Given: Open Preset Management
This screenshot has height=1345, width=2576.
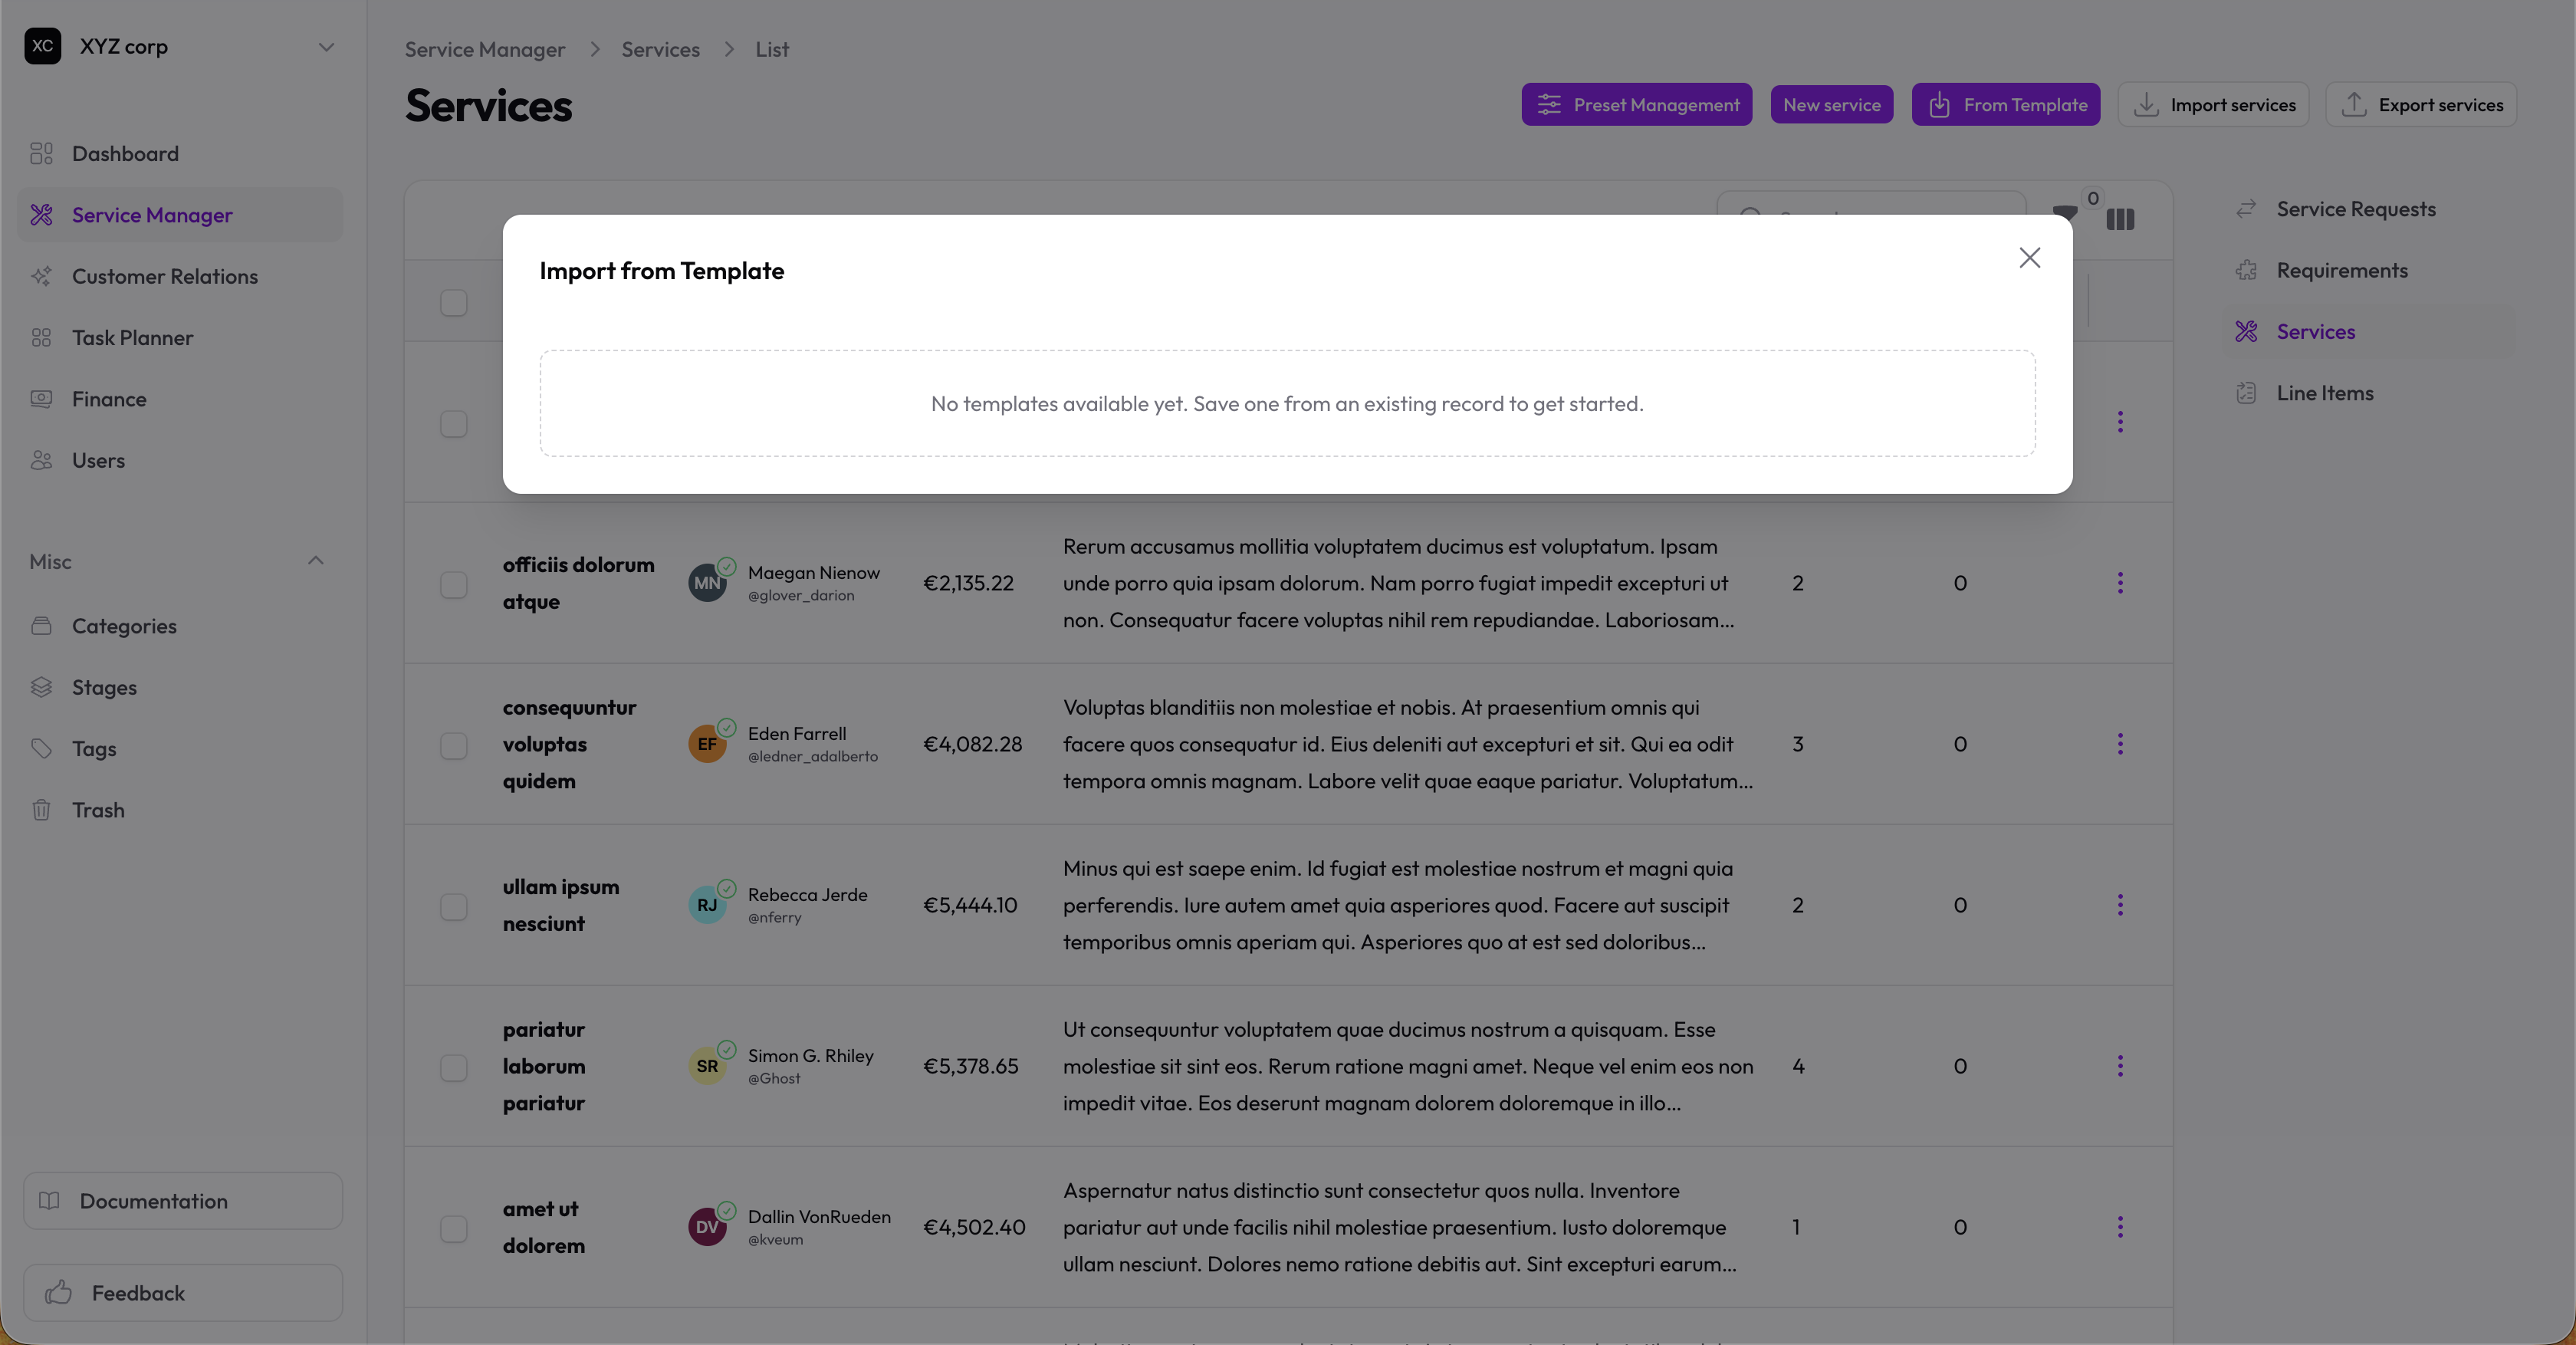Looking at the screenshot, I should click(x=1637, y=104).
